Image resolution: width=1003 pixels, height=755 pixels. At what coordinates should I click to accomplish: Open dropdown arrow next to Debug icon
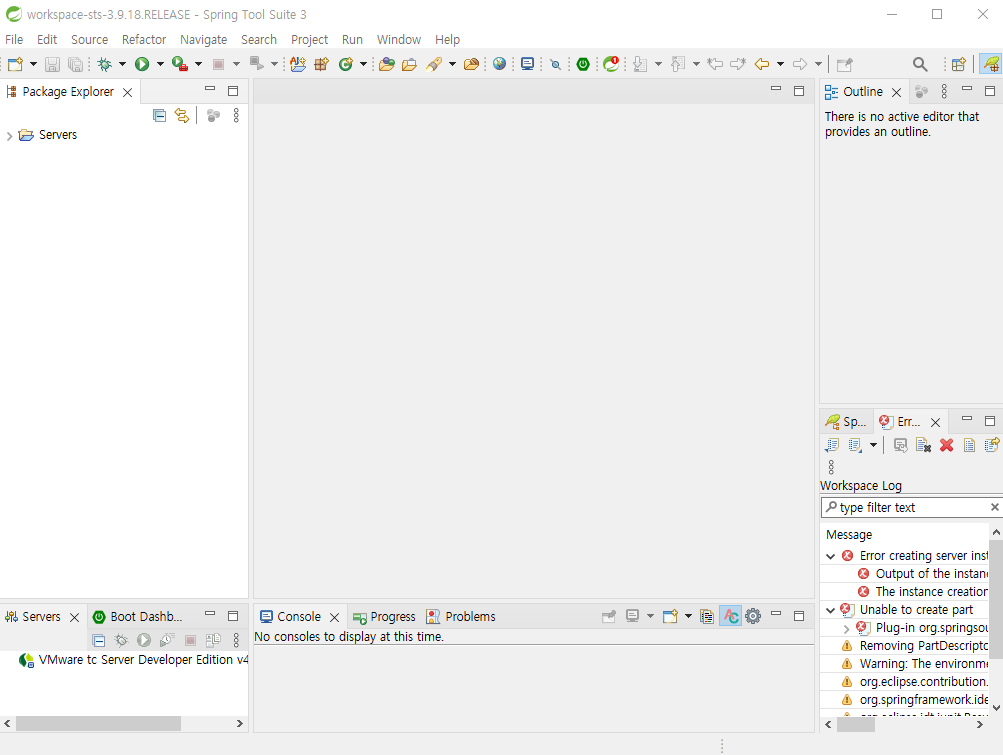coord(122,64)
